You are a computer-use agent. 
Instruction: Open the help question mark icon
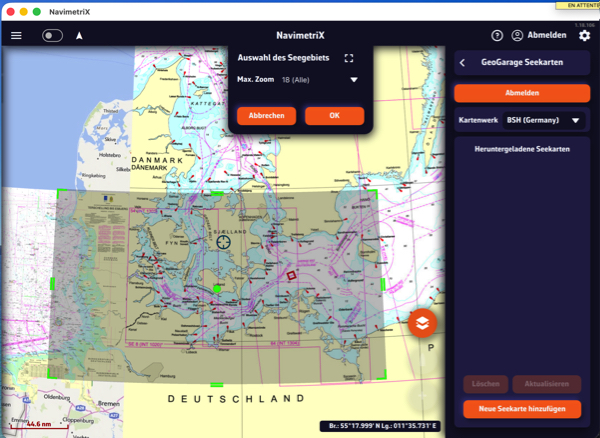497,36
